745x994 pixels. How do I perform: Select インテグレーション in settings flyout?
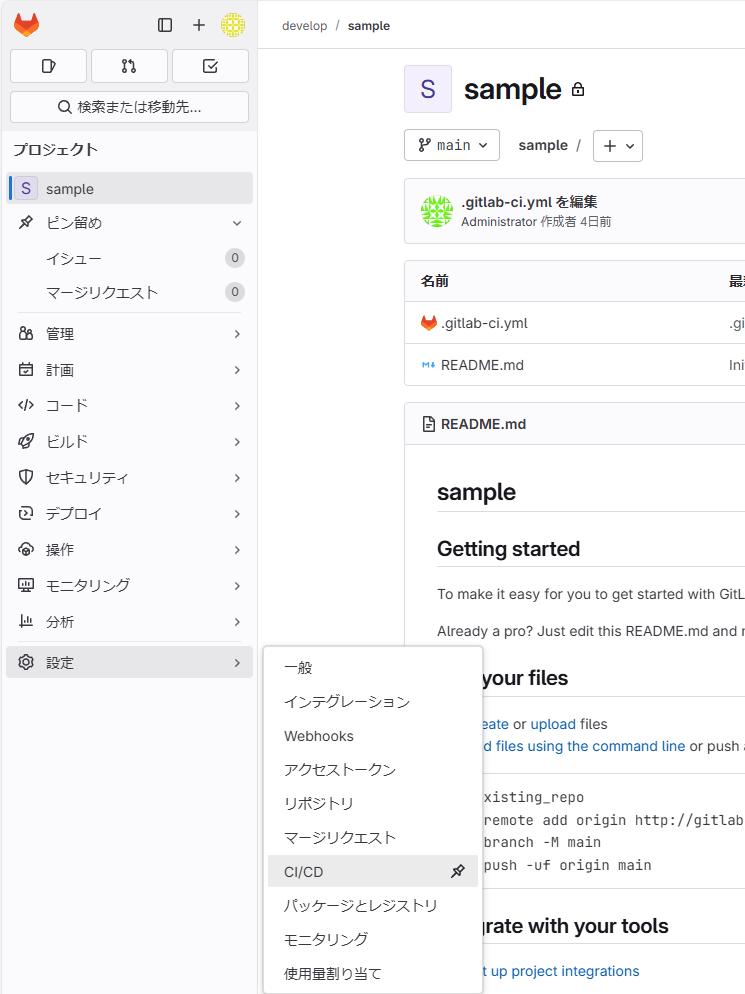pyautogui.click(x=373, y=702)
